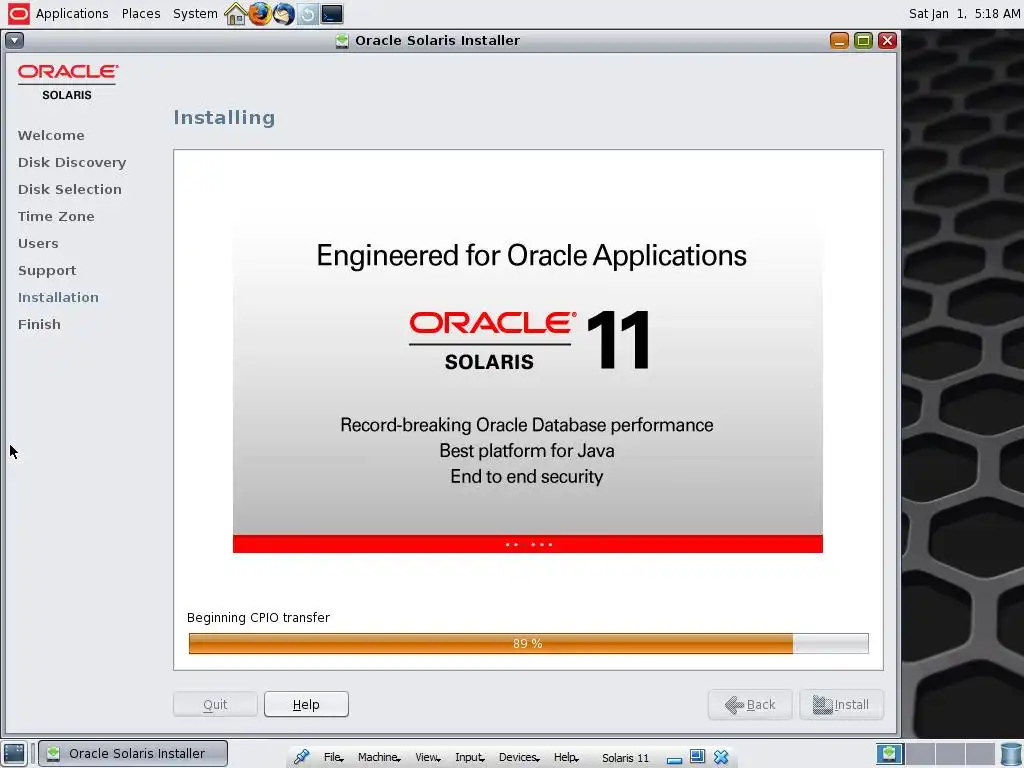Click the pin icon on VirtualBox mini toolbar
The image size is (1024, 768).
301,757
